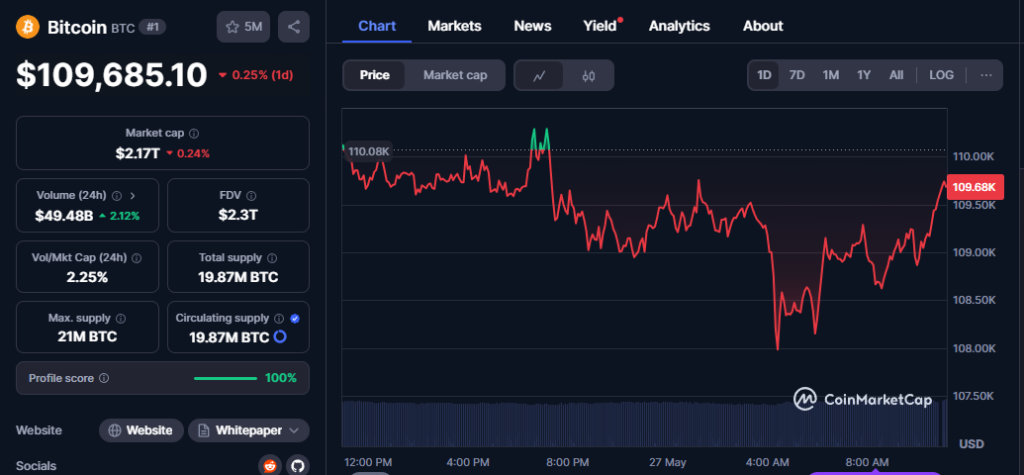Image resolution: width=1024 pixels, height=475 pixels.
Task: Open the Yield tab
Action: point(600,26)
